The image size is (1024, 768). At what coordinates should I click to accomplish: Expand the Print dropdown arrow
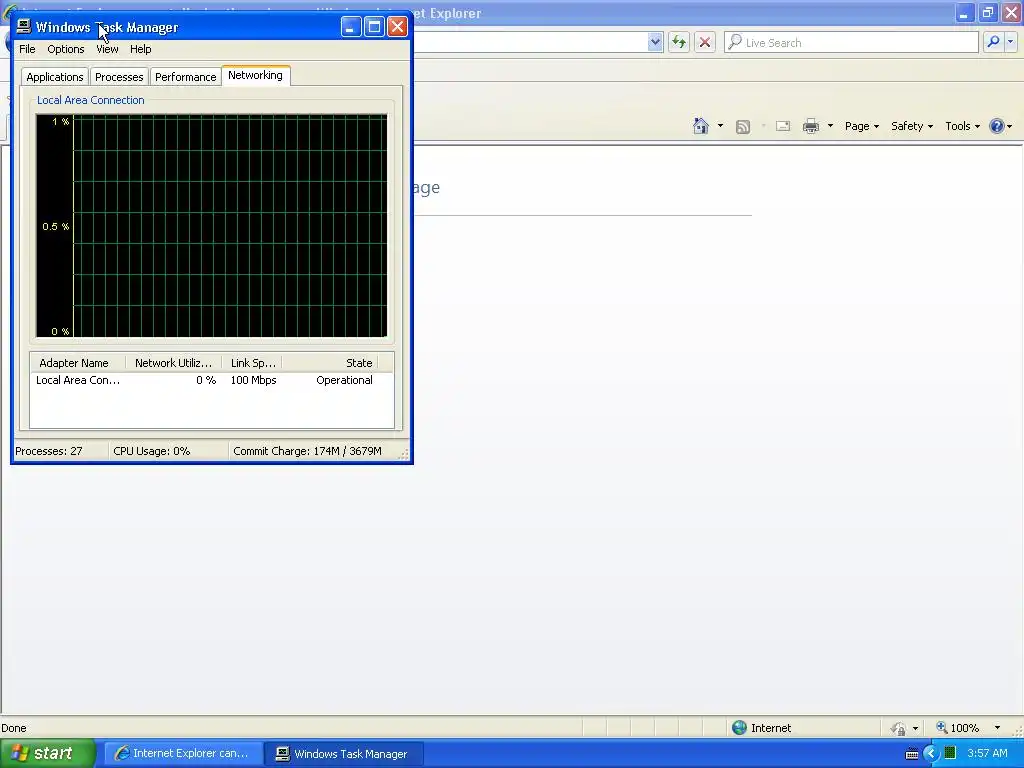[x=830, y=126]
